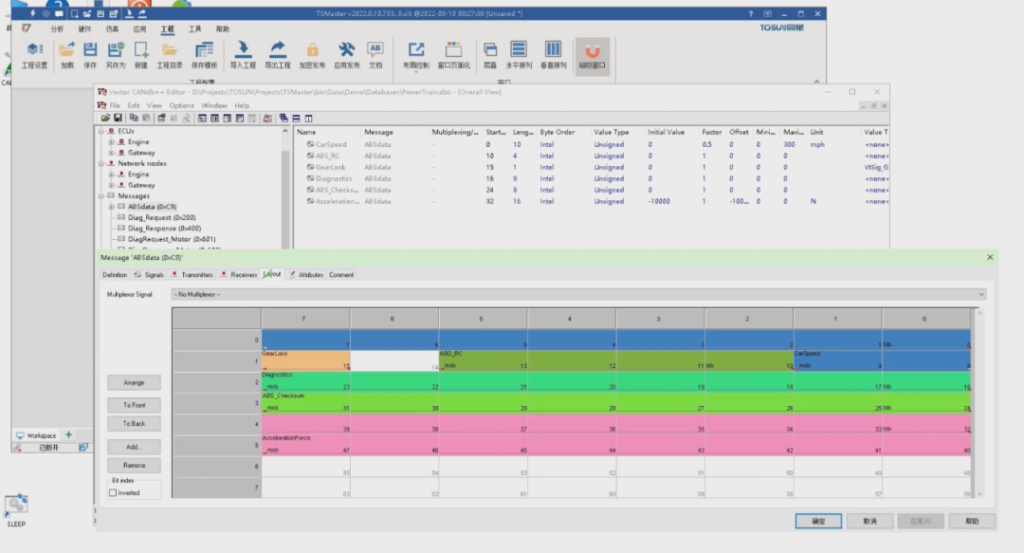The image size is (1024, 553).
Task: Click the 吸附窗口 magnet snap icon
Action: coord(593,53)
